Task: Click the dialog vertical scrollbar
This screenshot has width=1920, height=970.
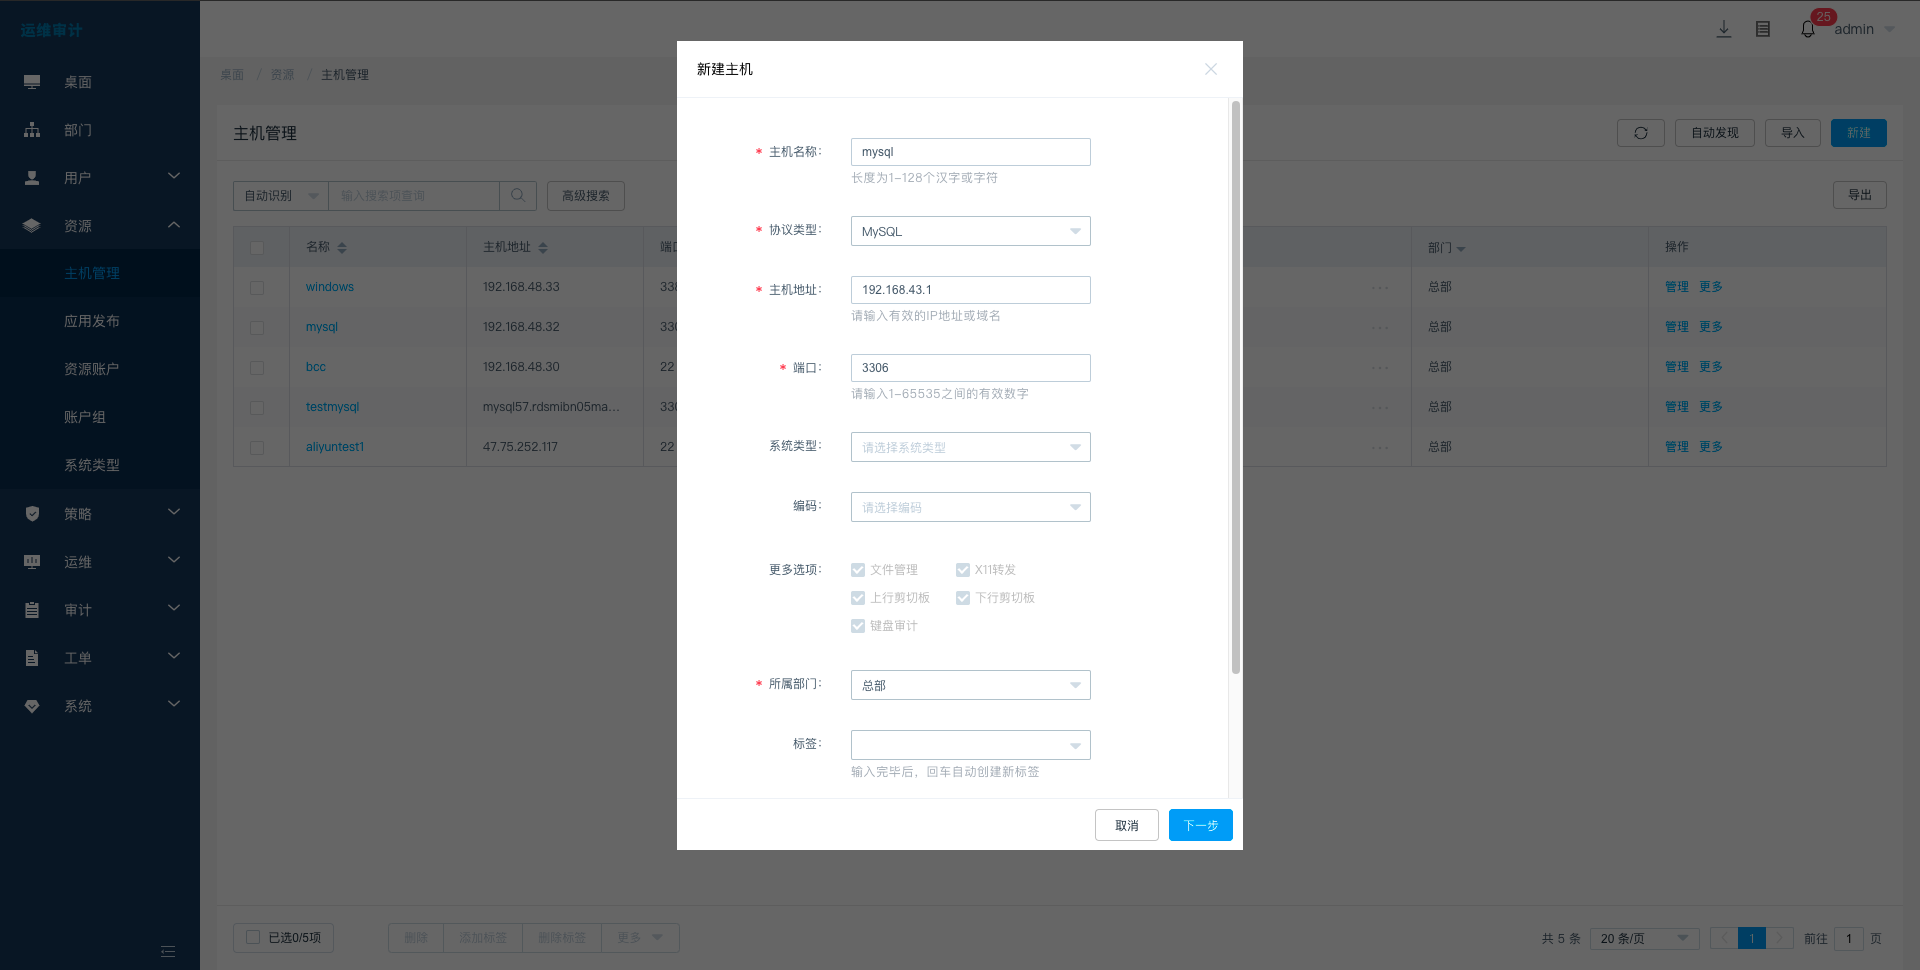Action: 1236,387
